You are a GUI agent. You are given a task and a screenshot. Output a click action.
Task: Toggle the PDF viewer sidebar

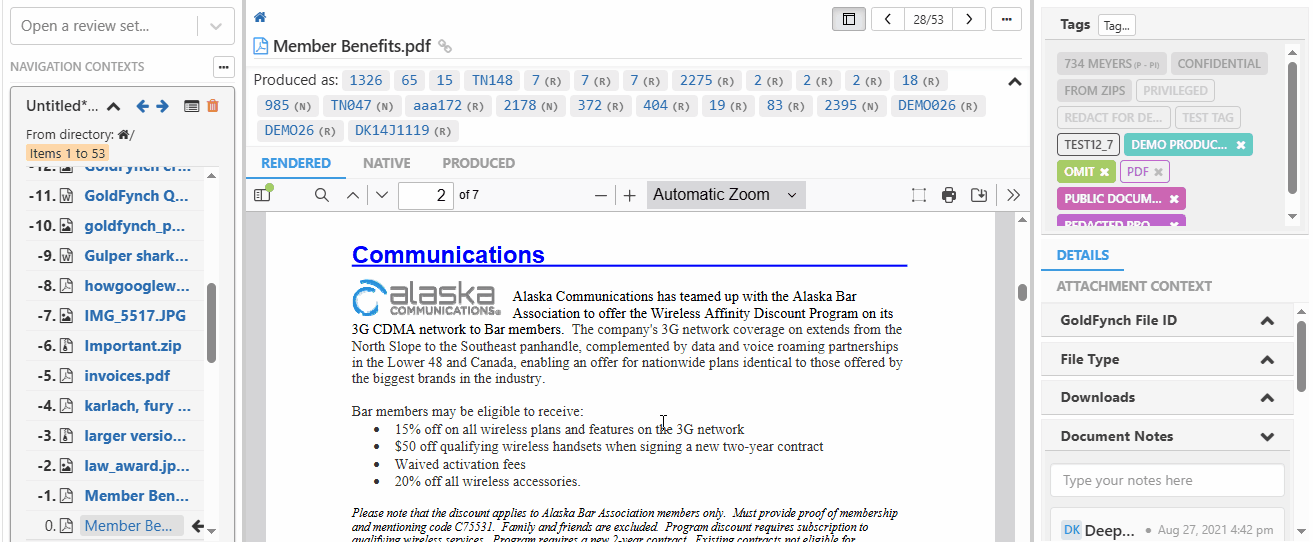(x=263, y=195)
